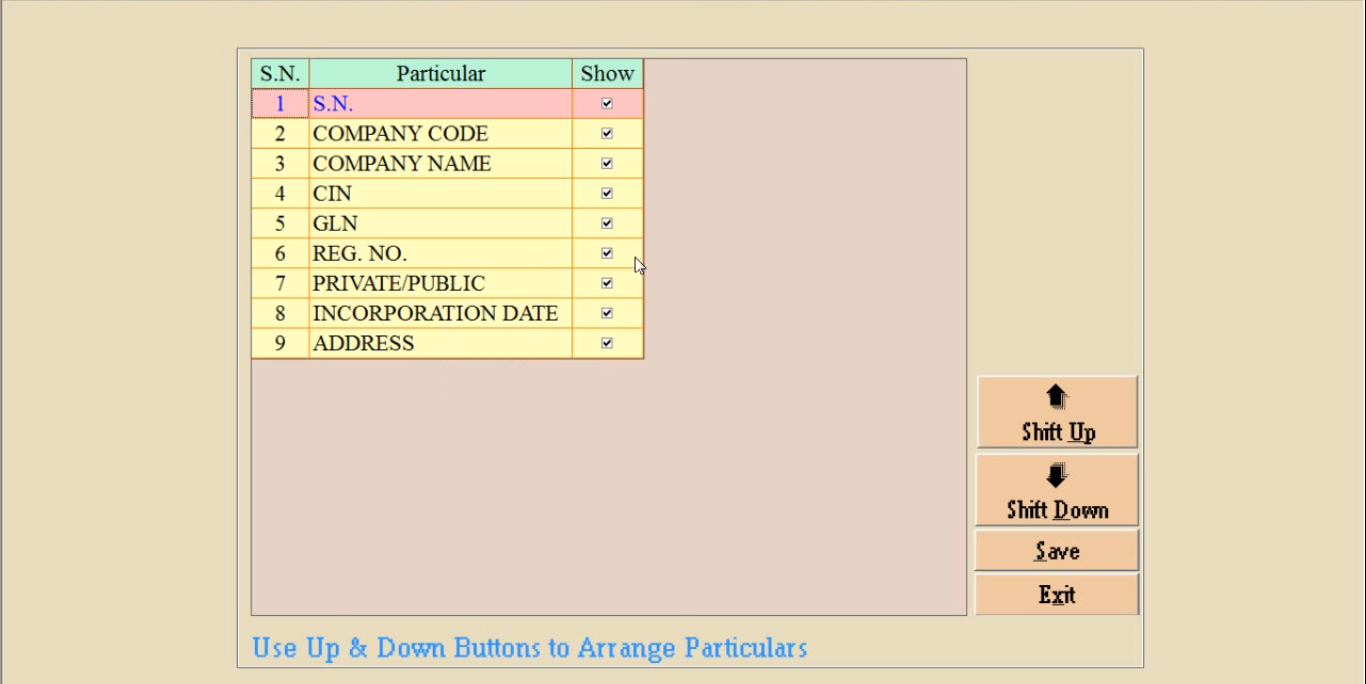1366x684 pixels.
Task: Disable Show checkbox for CIN
Action: click(x=607, y=193)
